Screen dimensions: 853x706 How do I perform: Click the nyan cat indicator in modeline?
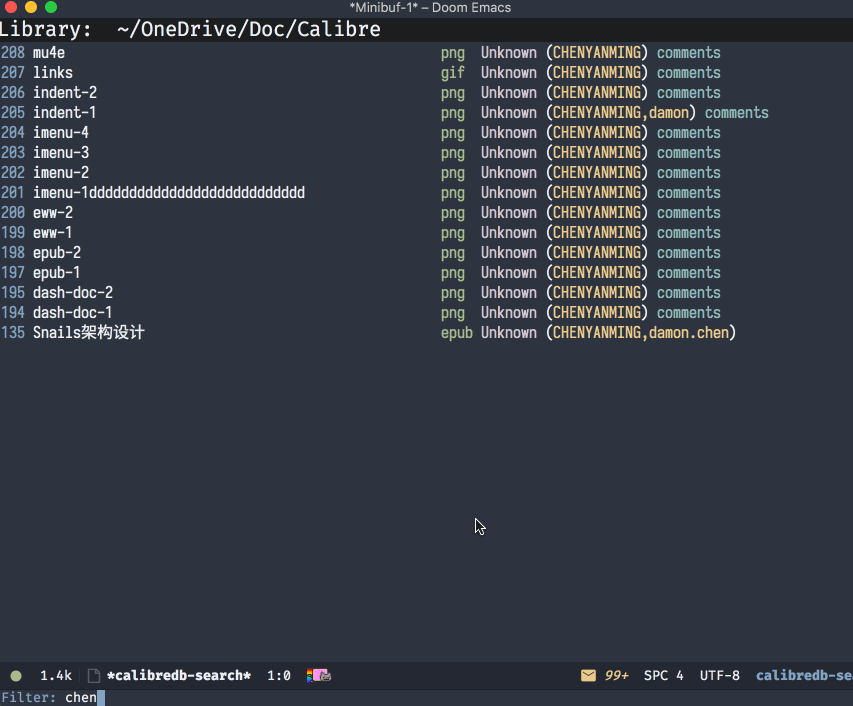318,675
